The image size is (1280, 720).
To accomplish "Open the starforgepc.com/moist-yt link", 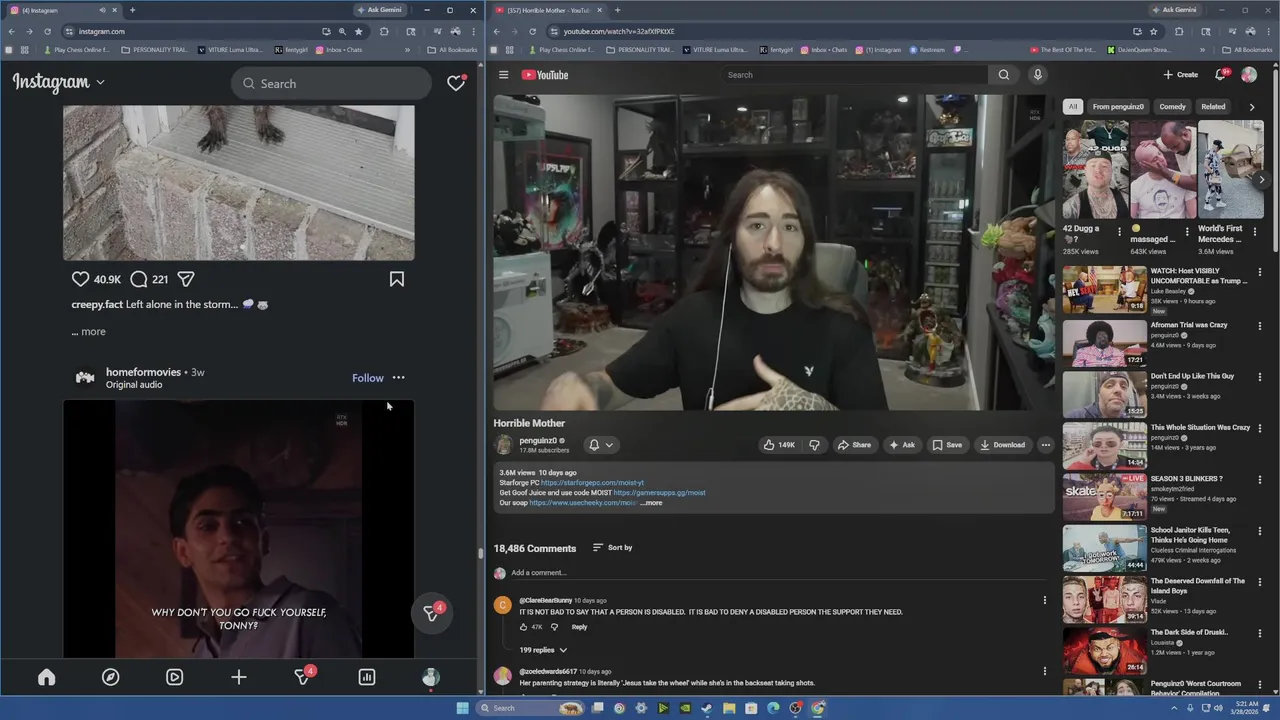I will 592,483.
